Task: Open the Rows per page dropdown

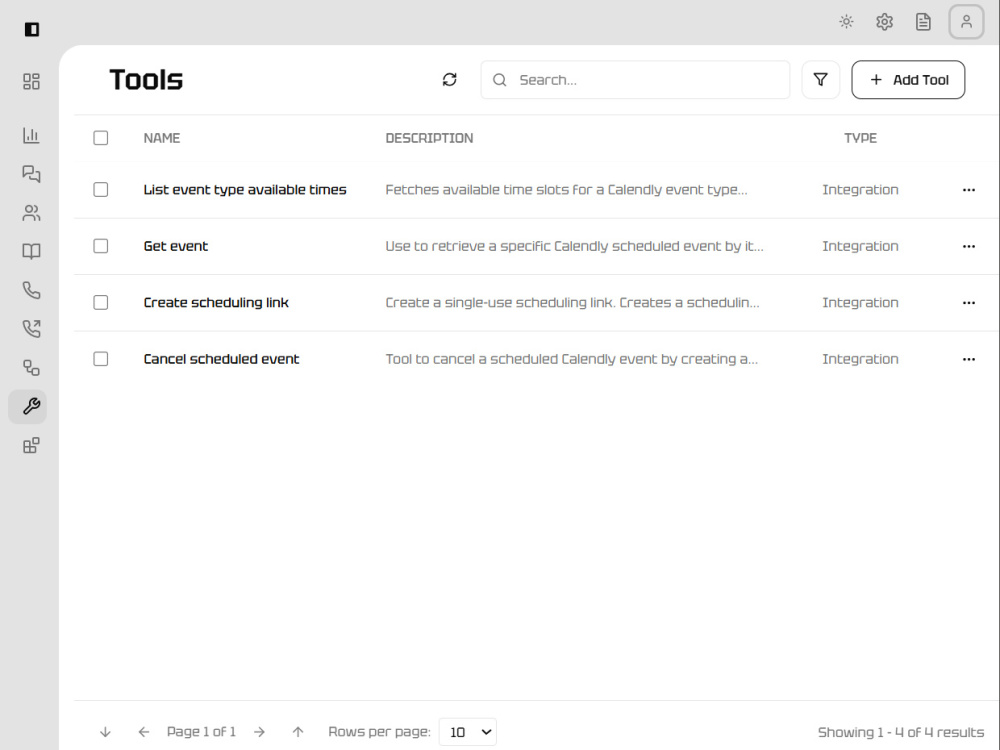Action: click(467, 732)
